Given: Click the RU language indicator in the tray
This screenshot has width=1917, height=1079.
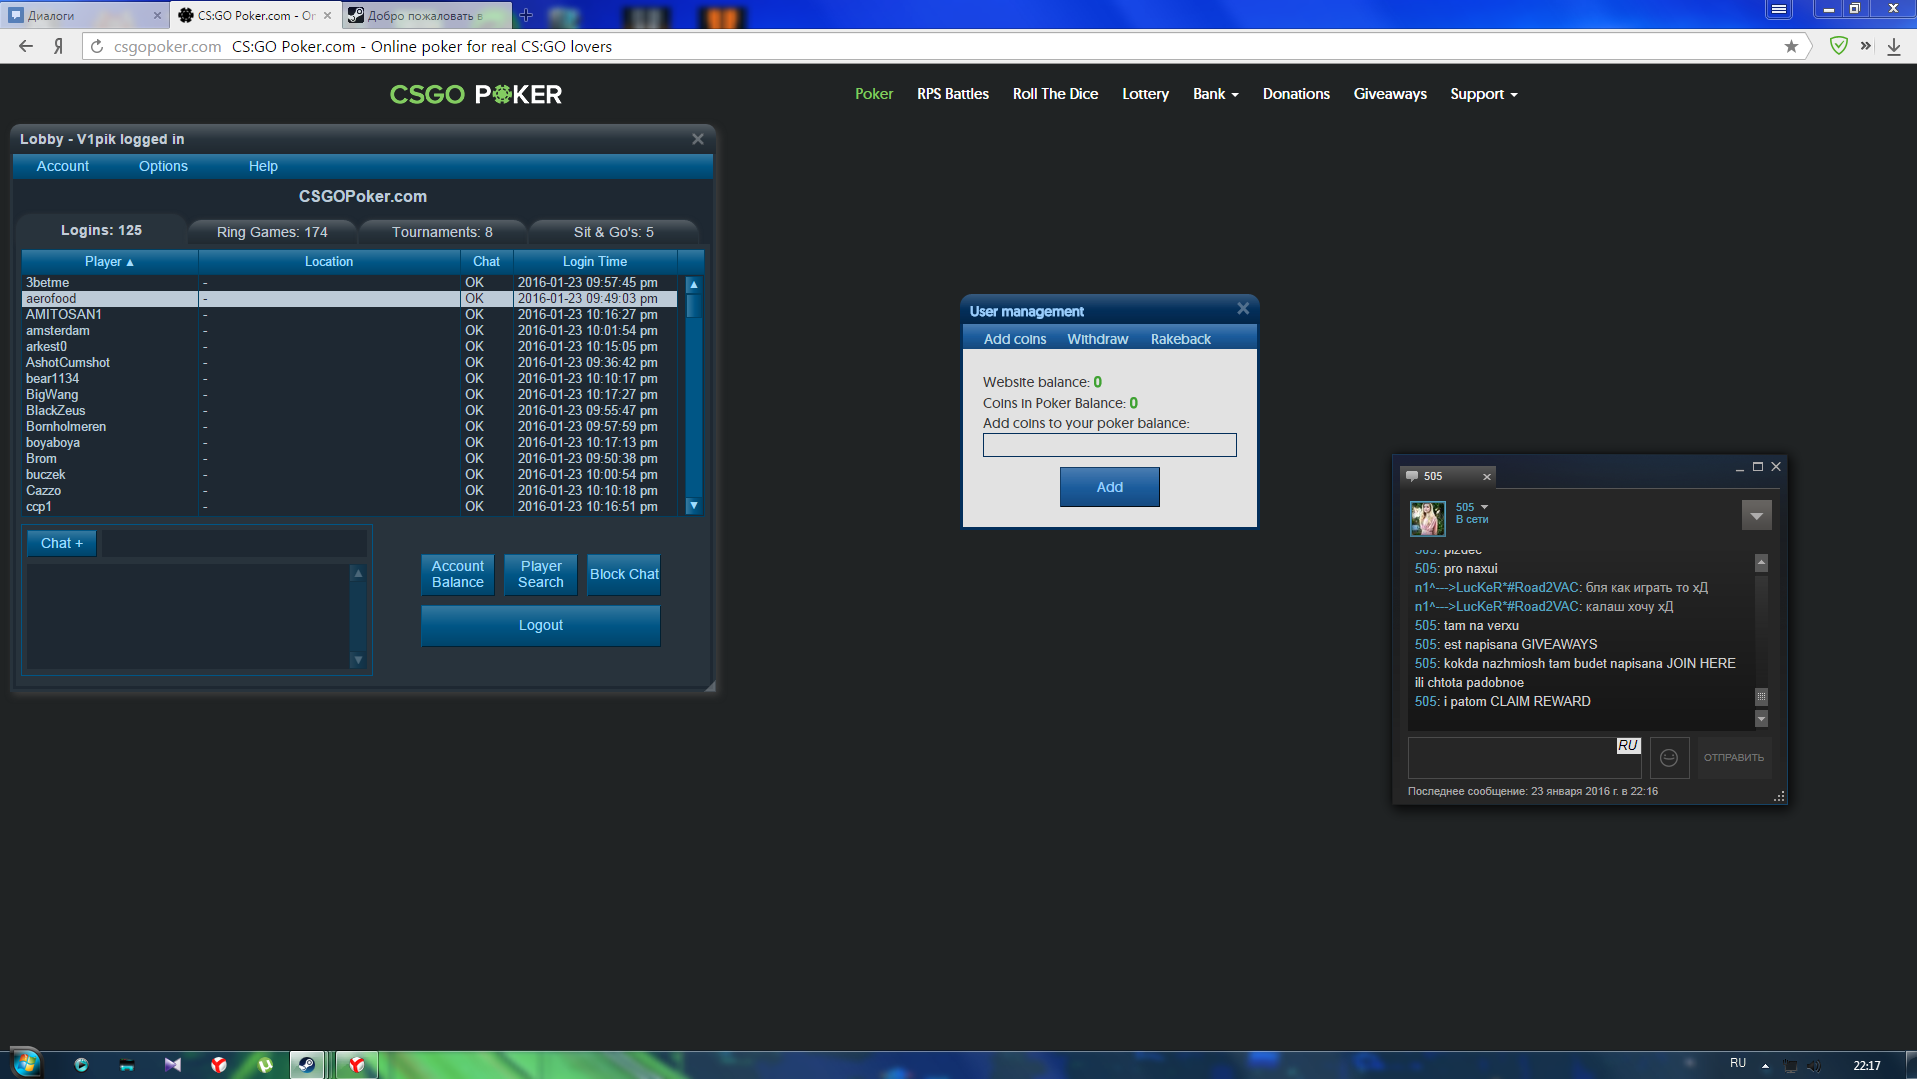Looking at the screenshot, I should pyautogui.click(x=1738, y=1063).
